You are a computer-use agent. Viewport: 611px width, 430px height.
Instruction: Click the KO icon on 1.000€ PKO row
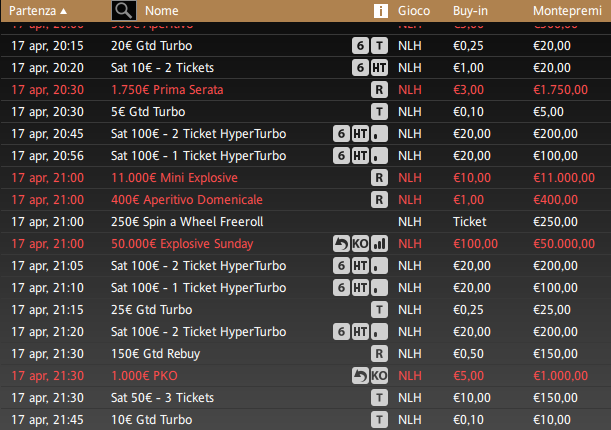379,376
